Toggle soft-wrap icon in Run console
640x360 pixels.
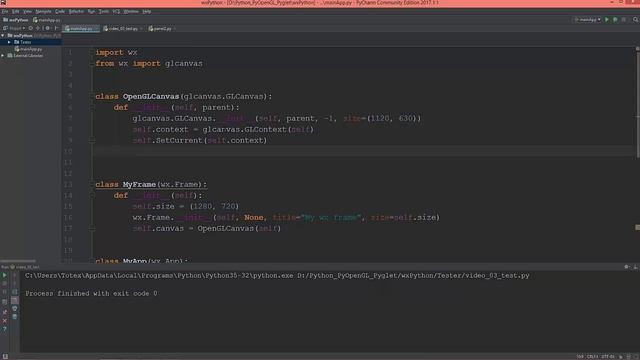tap(15, 292)
